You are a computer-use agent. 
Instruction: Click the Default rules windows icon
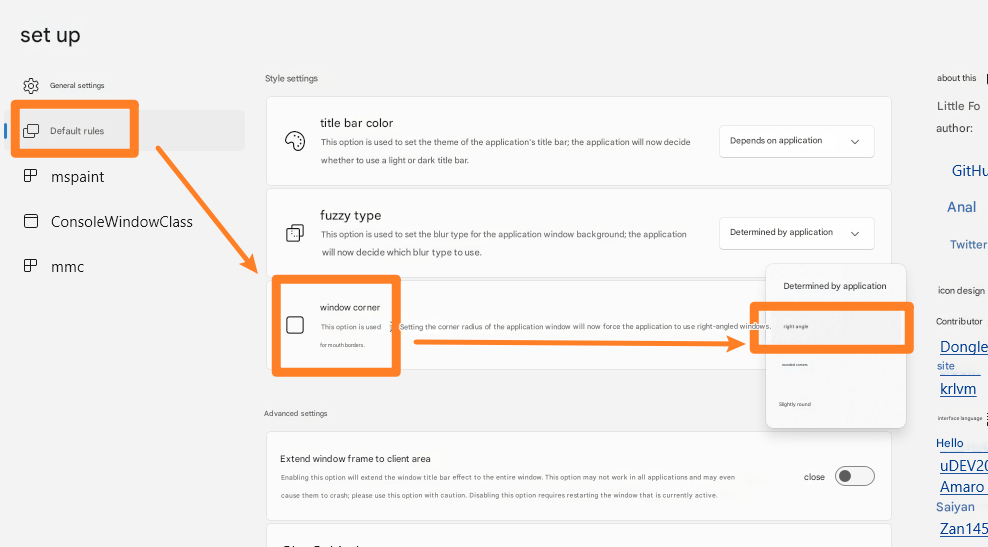[x=31, y=130]
